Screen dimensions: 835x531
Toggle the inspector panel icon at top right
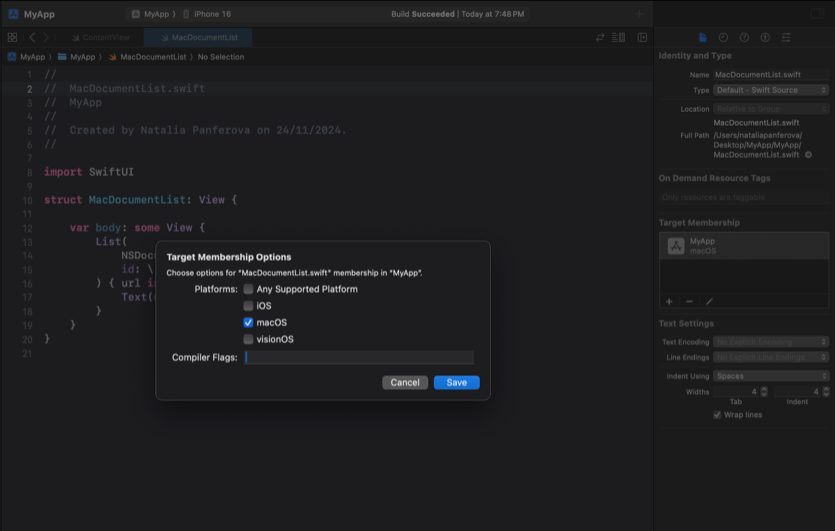[x=817, y=14]
